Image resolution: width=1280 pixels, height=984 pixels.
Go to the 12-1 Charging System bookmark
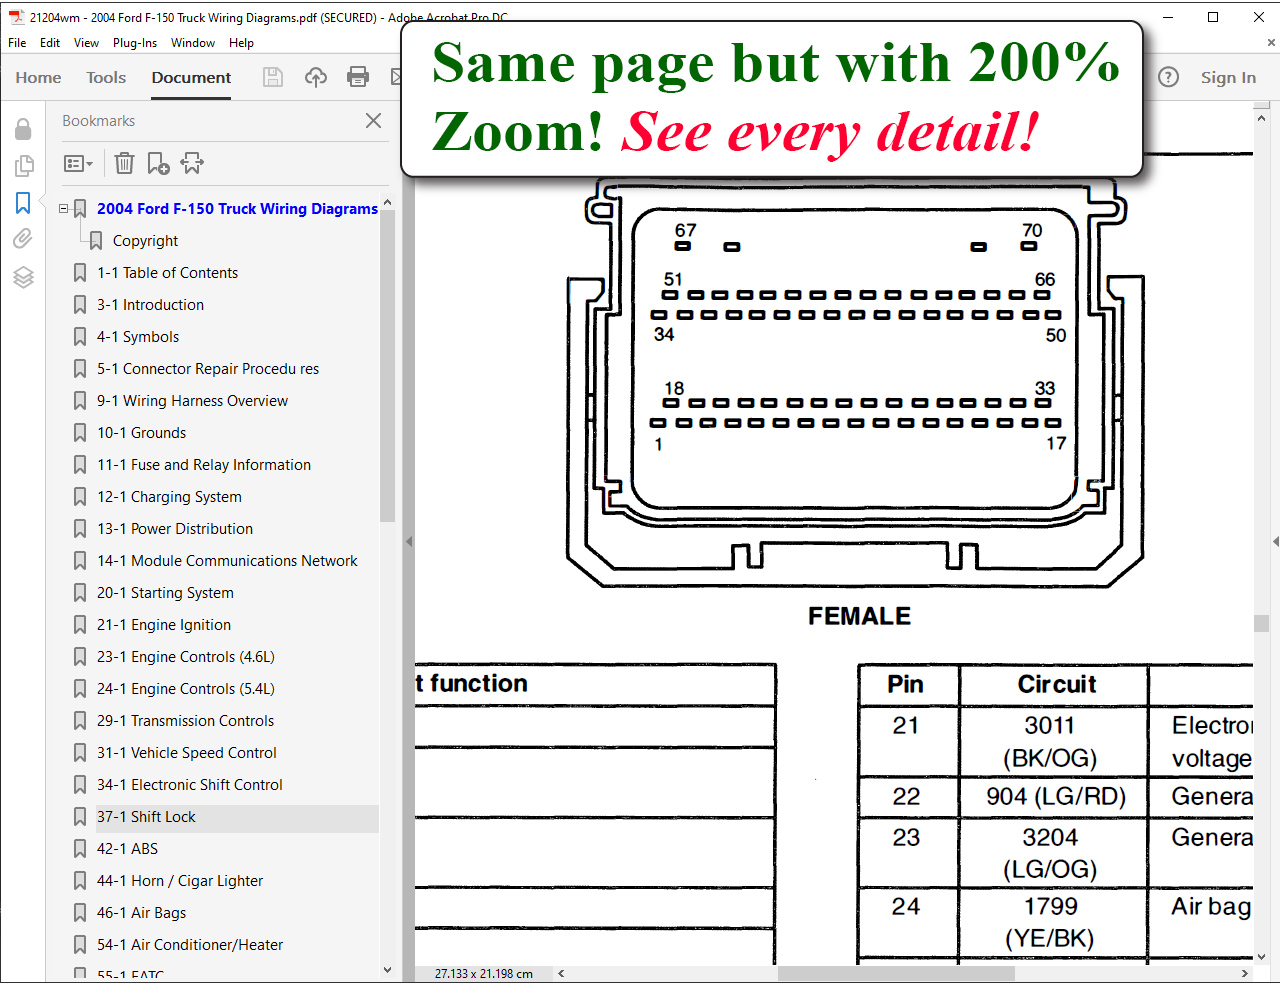(169, 497)
